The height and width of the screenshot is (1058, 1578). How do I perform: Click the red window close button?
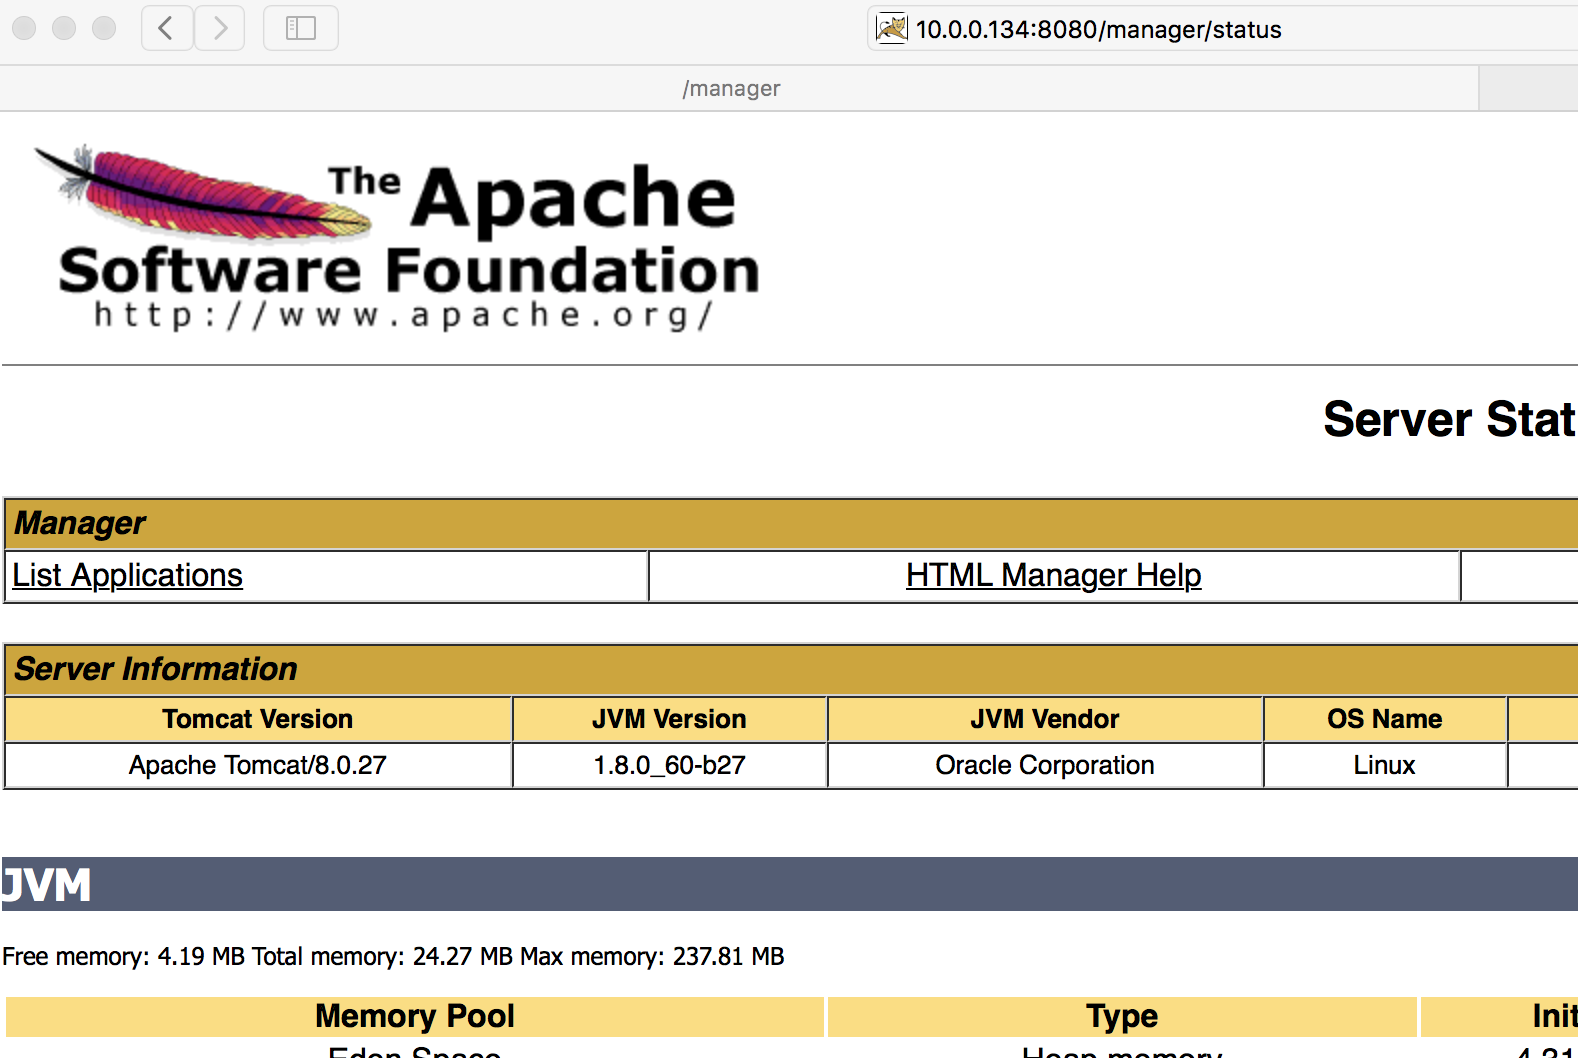[24, 28]
